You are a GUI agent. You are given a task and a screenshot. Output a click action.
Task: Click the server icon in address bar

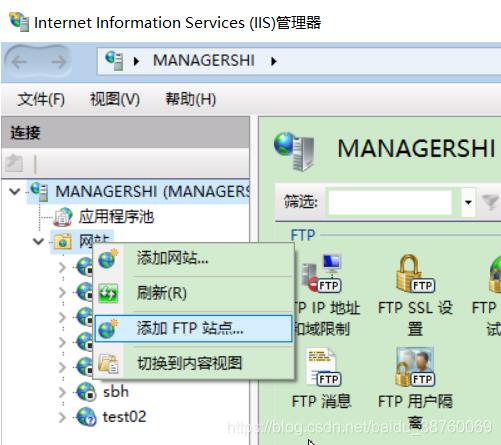click(114, 60)
